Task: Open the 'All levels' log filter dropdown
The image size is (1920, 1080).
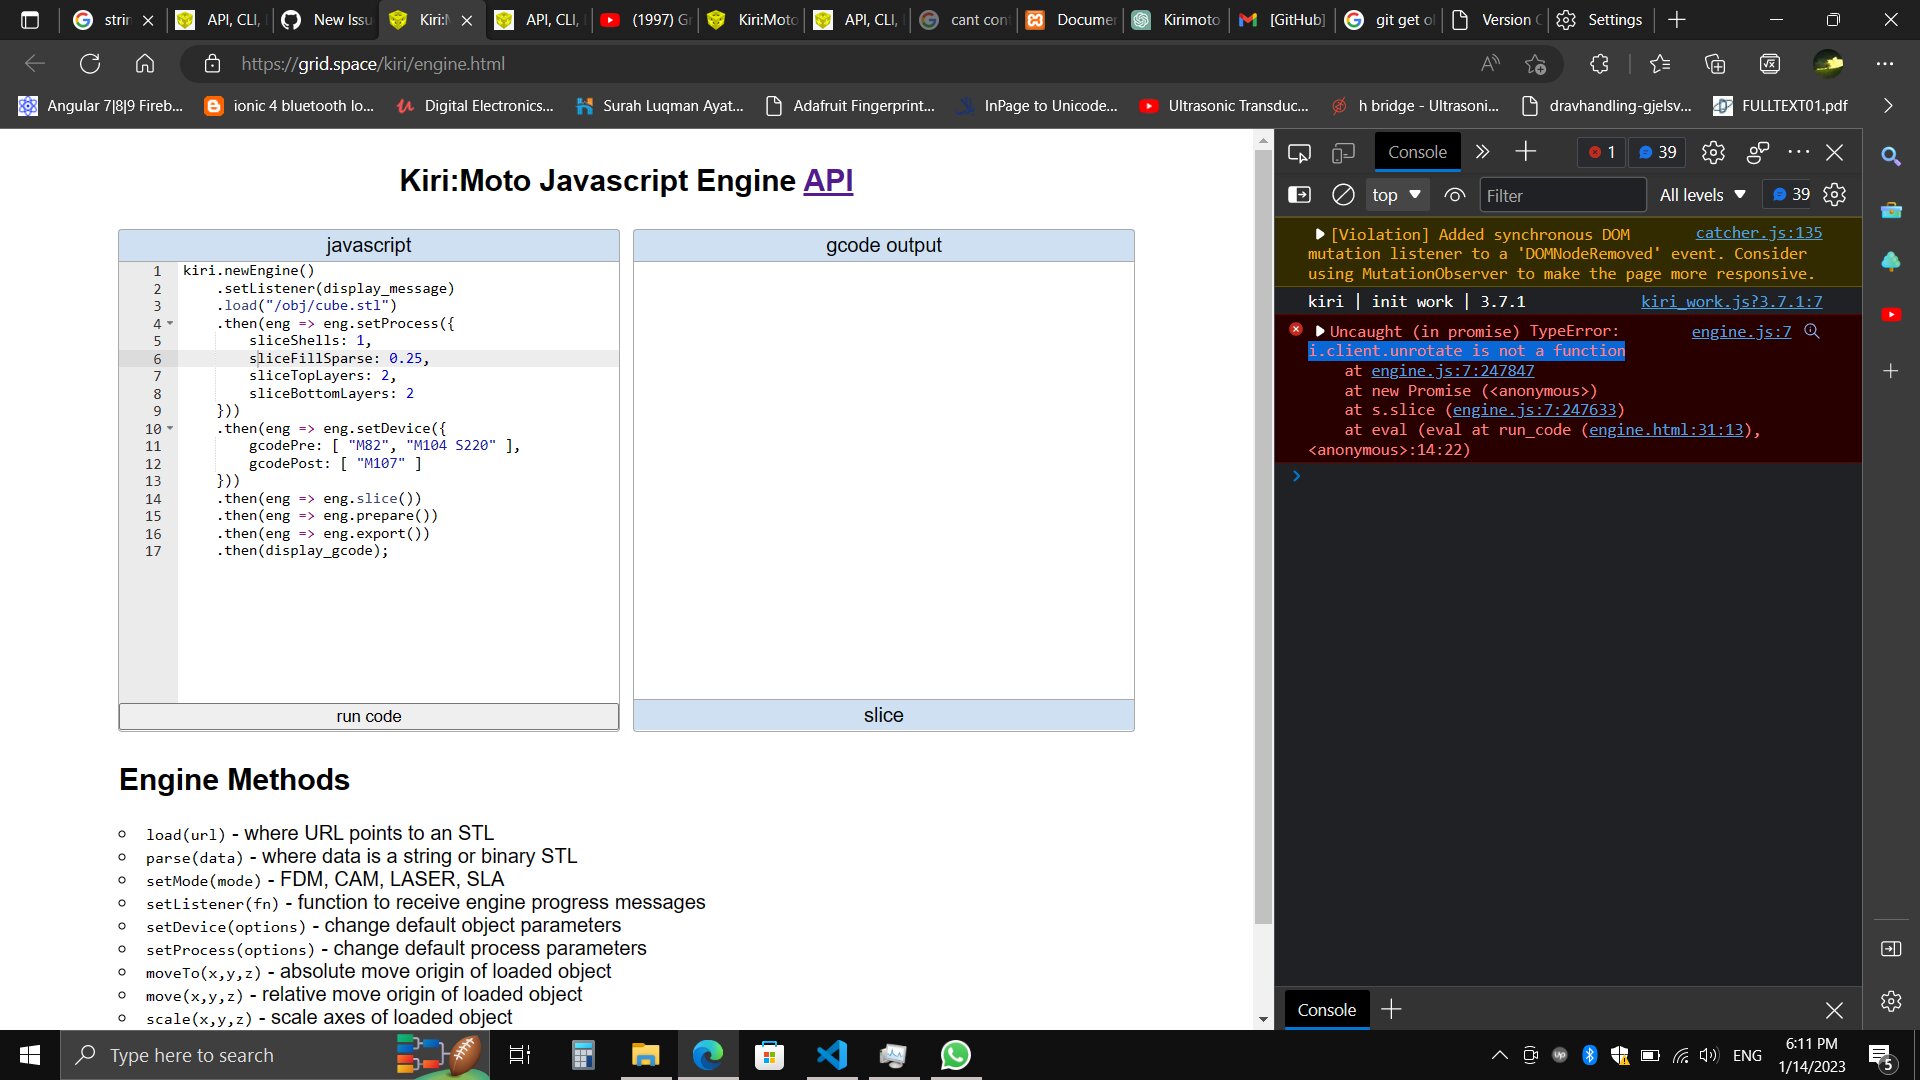Action: [1702, 194]
